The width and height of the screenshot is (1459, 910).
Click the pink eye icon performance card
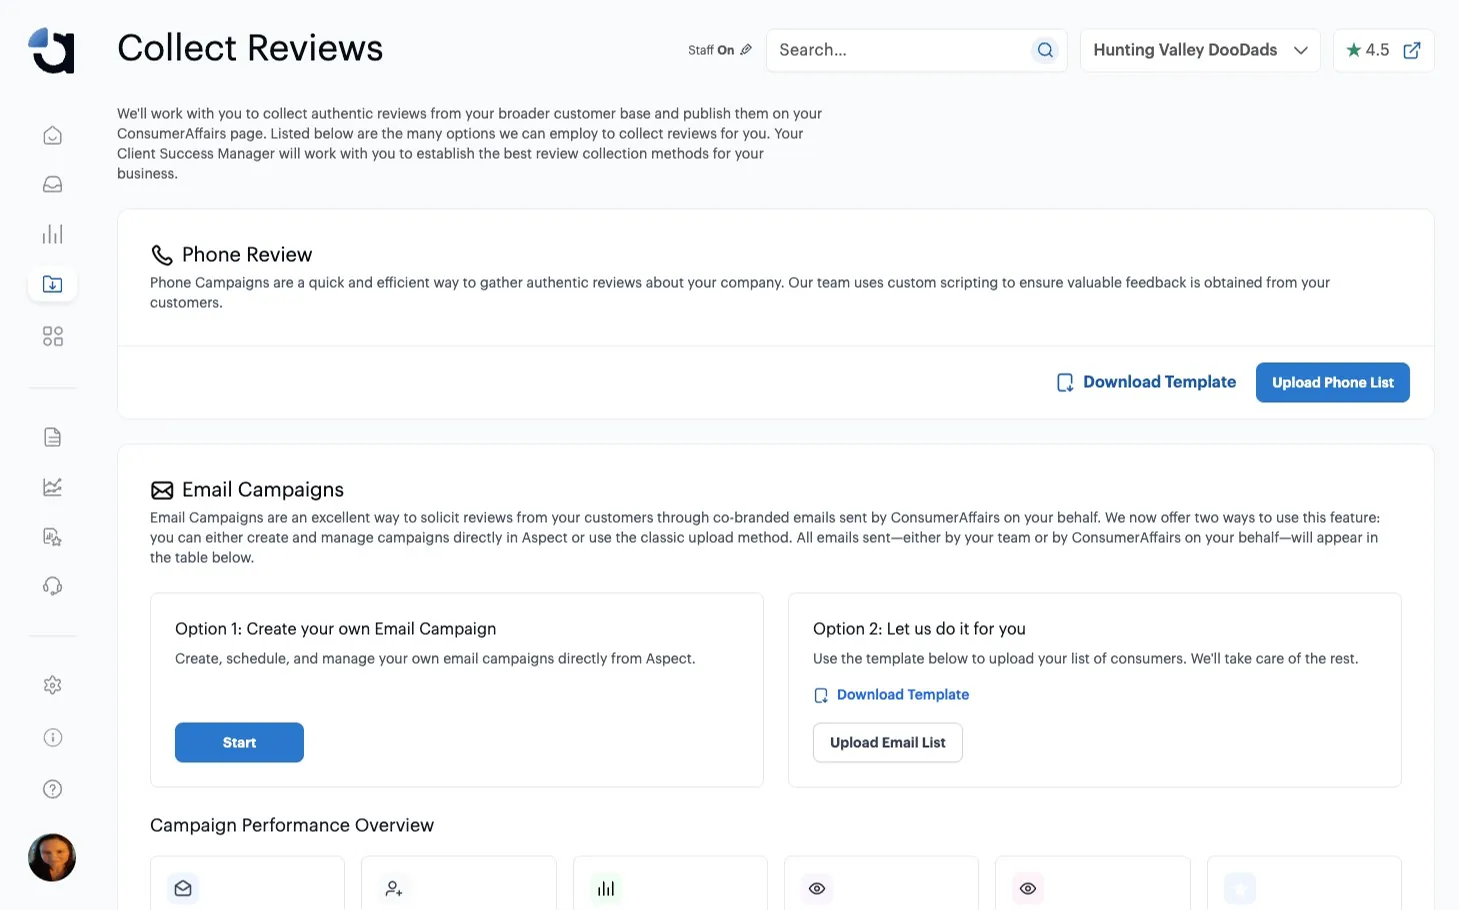pos(1028,888)
